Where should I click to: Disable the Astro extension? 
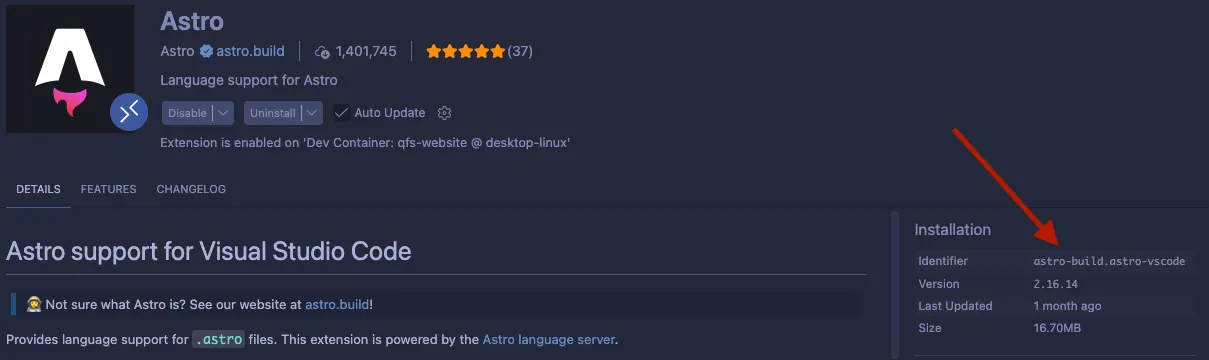[x=187, y=113]
